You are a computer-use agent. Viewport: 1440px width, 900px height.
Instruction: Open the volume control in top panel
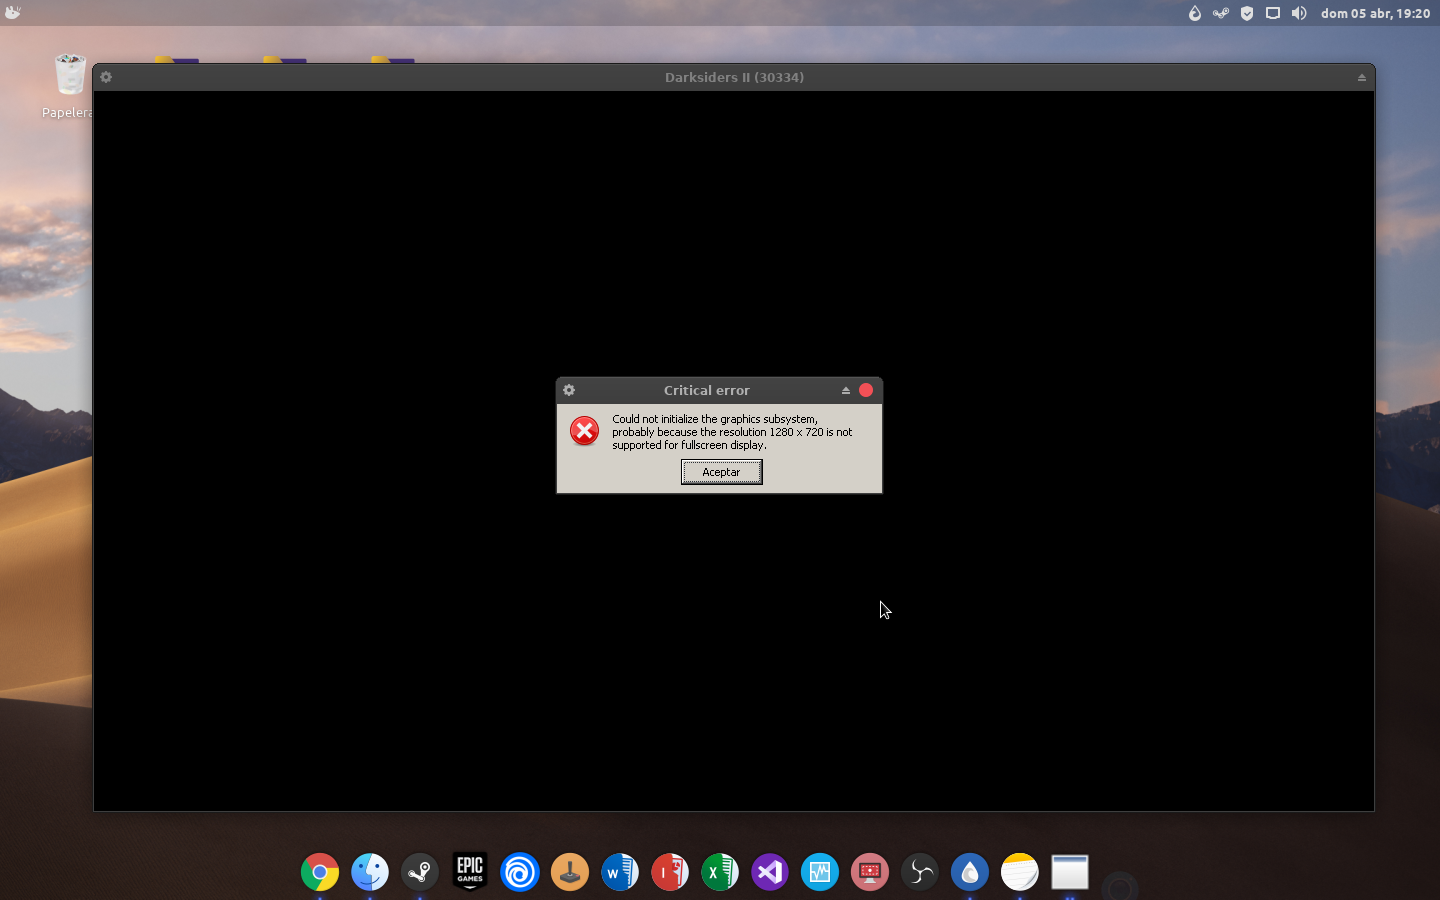pos(1299,13)
